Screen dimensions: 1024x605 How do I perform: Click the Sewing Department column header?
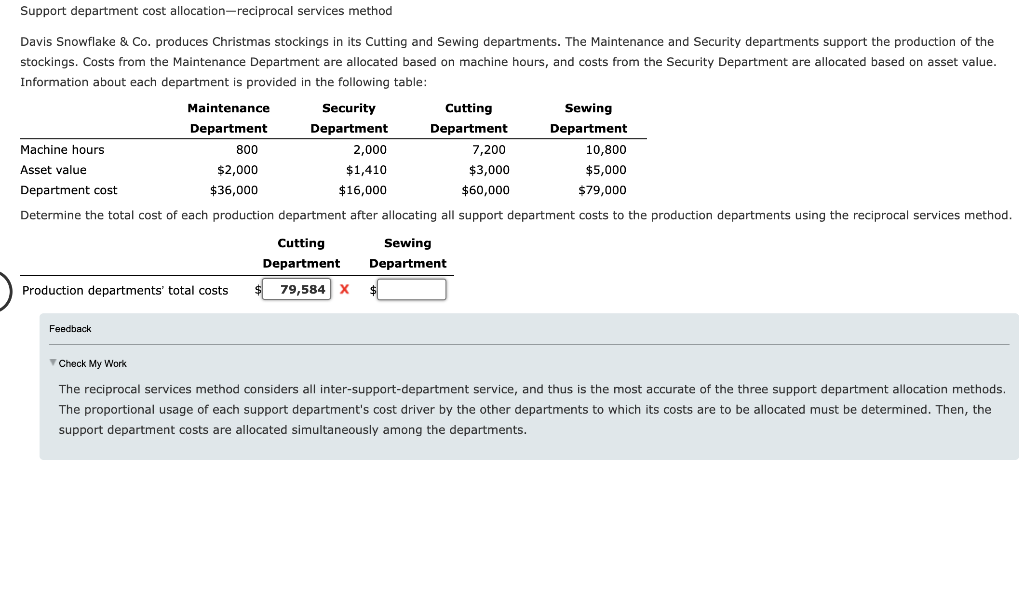pos(588,118)
